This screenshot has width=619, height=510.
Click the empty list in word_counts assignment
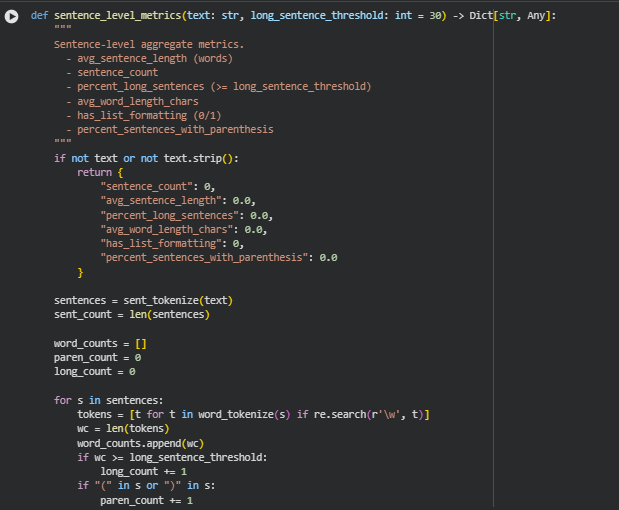pos(140,343)
